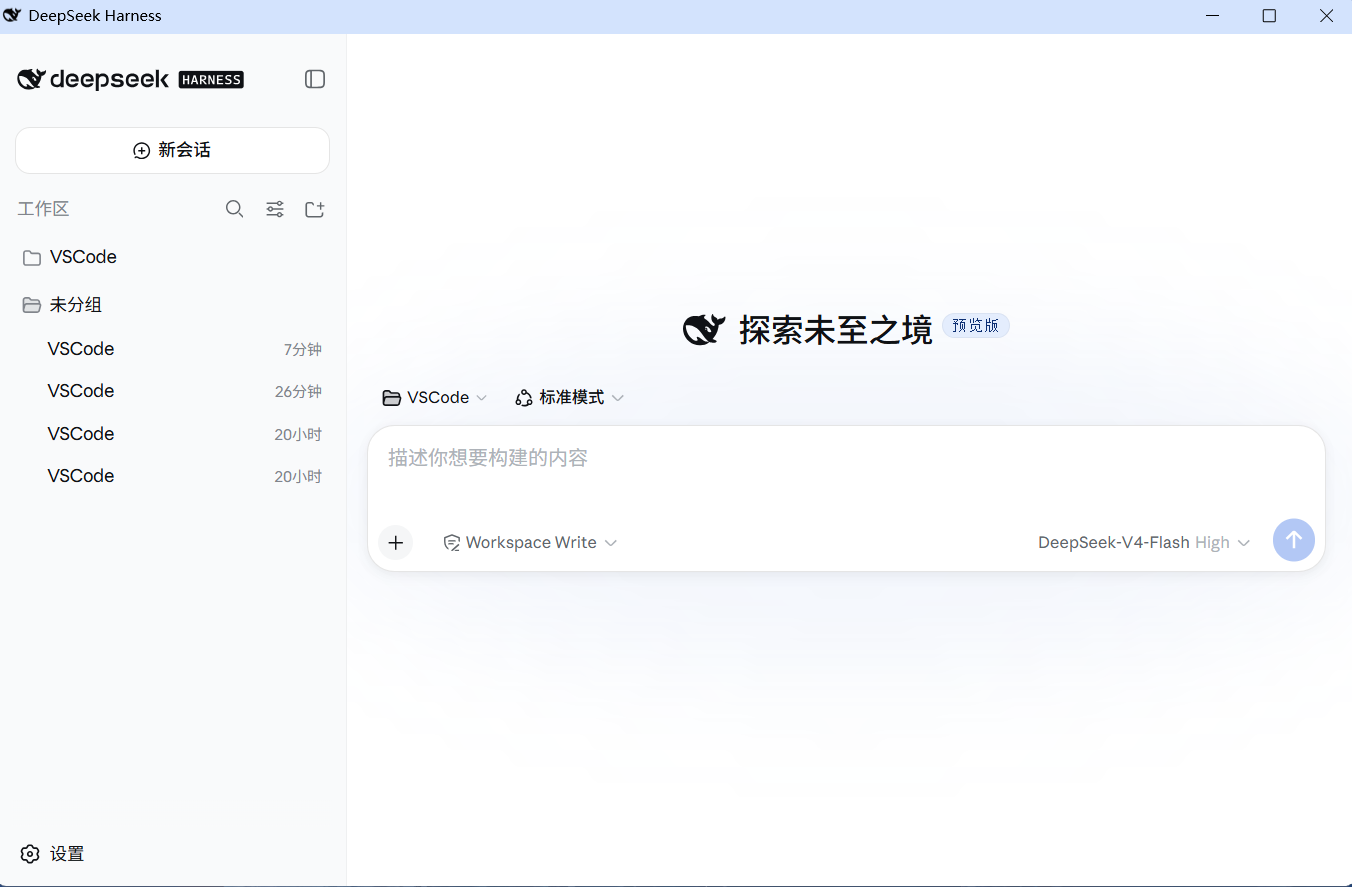
Task: Open the Workspace Write permission dropdown
Action: tap(531, 542)
